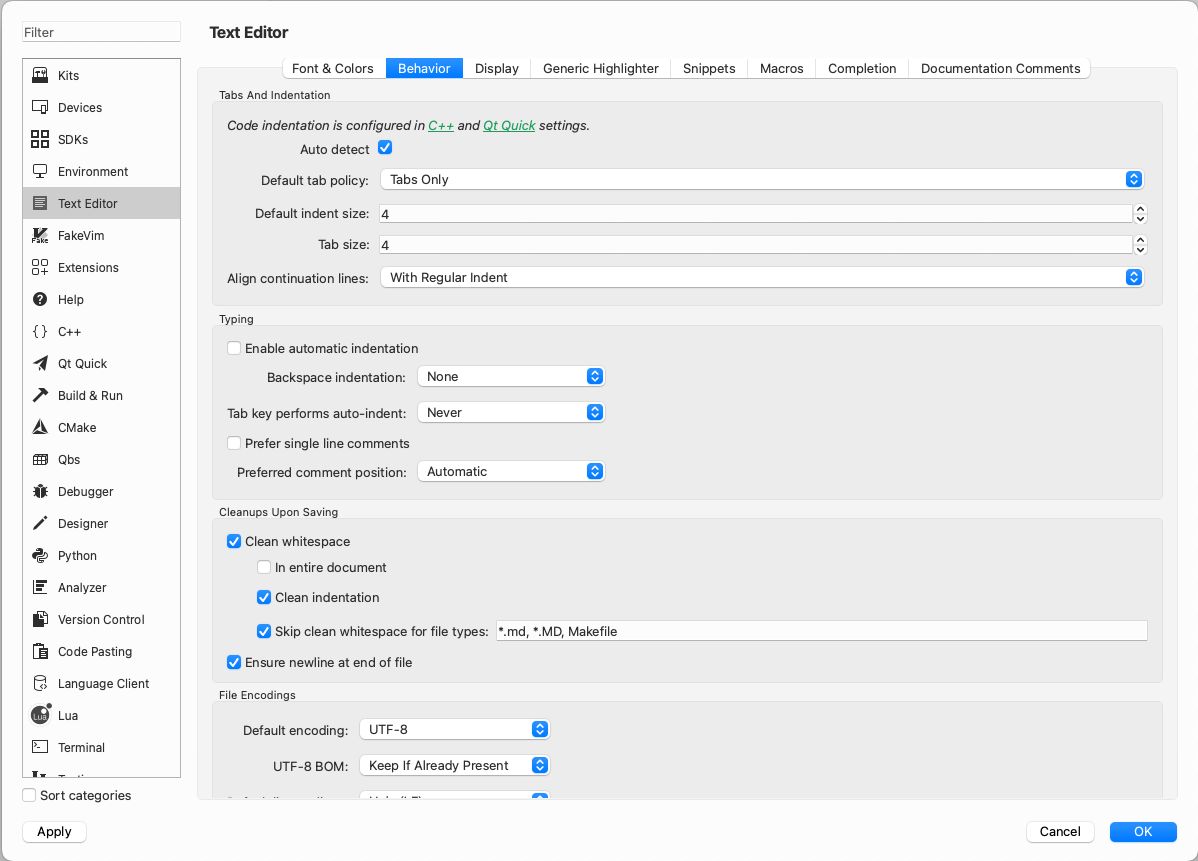
Task: Toggle Clean indentation checkbox
Action: point(264,597)
